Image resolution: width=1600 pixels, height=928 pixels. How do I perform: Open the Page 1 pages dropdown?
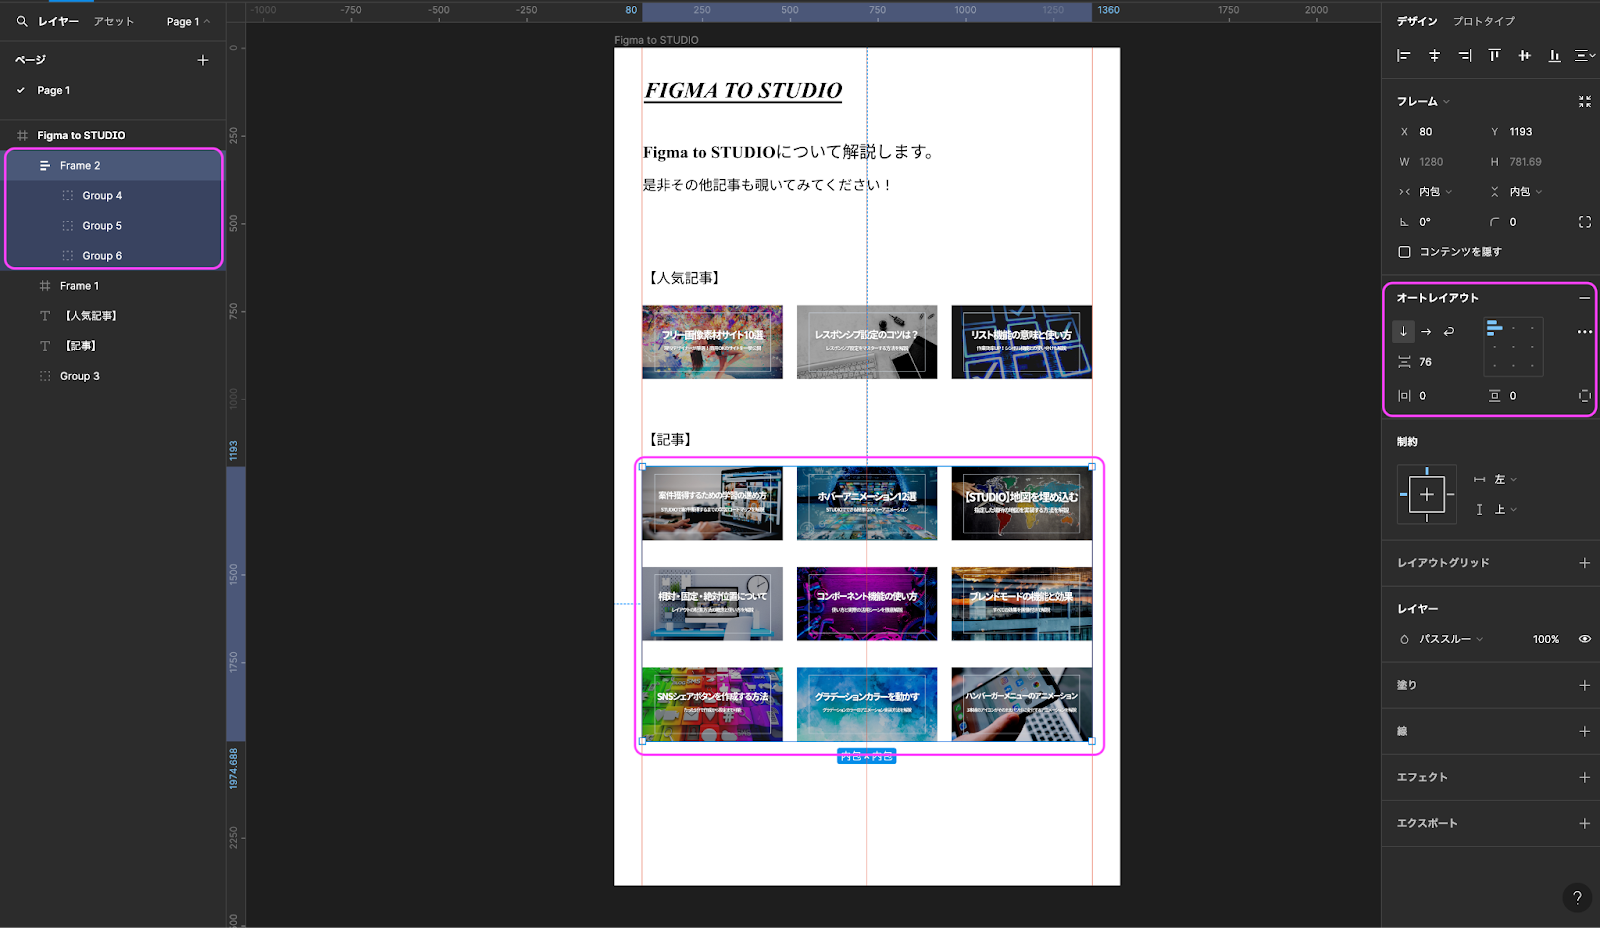pyautogui.click(x=188, y=22)
